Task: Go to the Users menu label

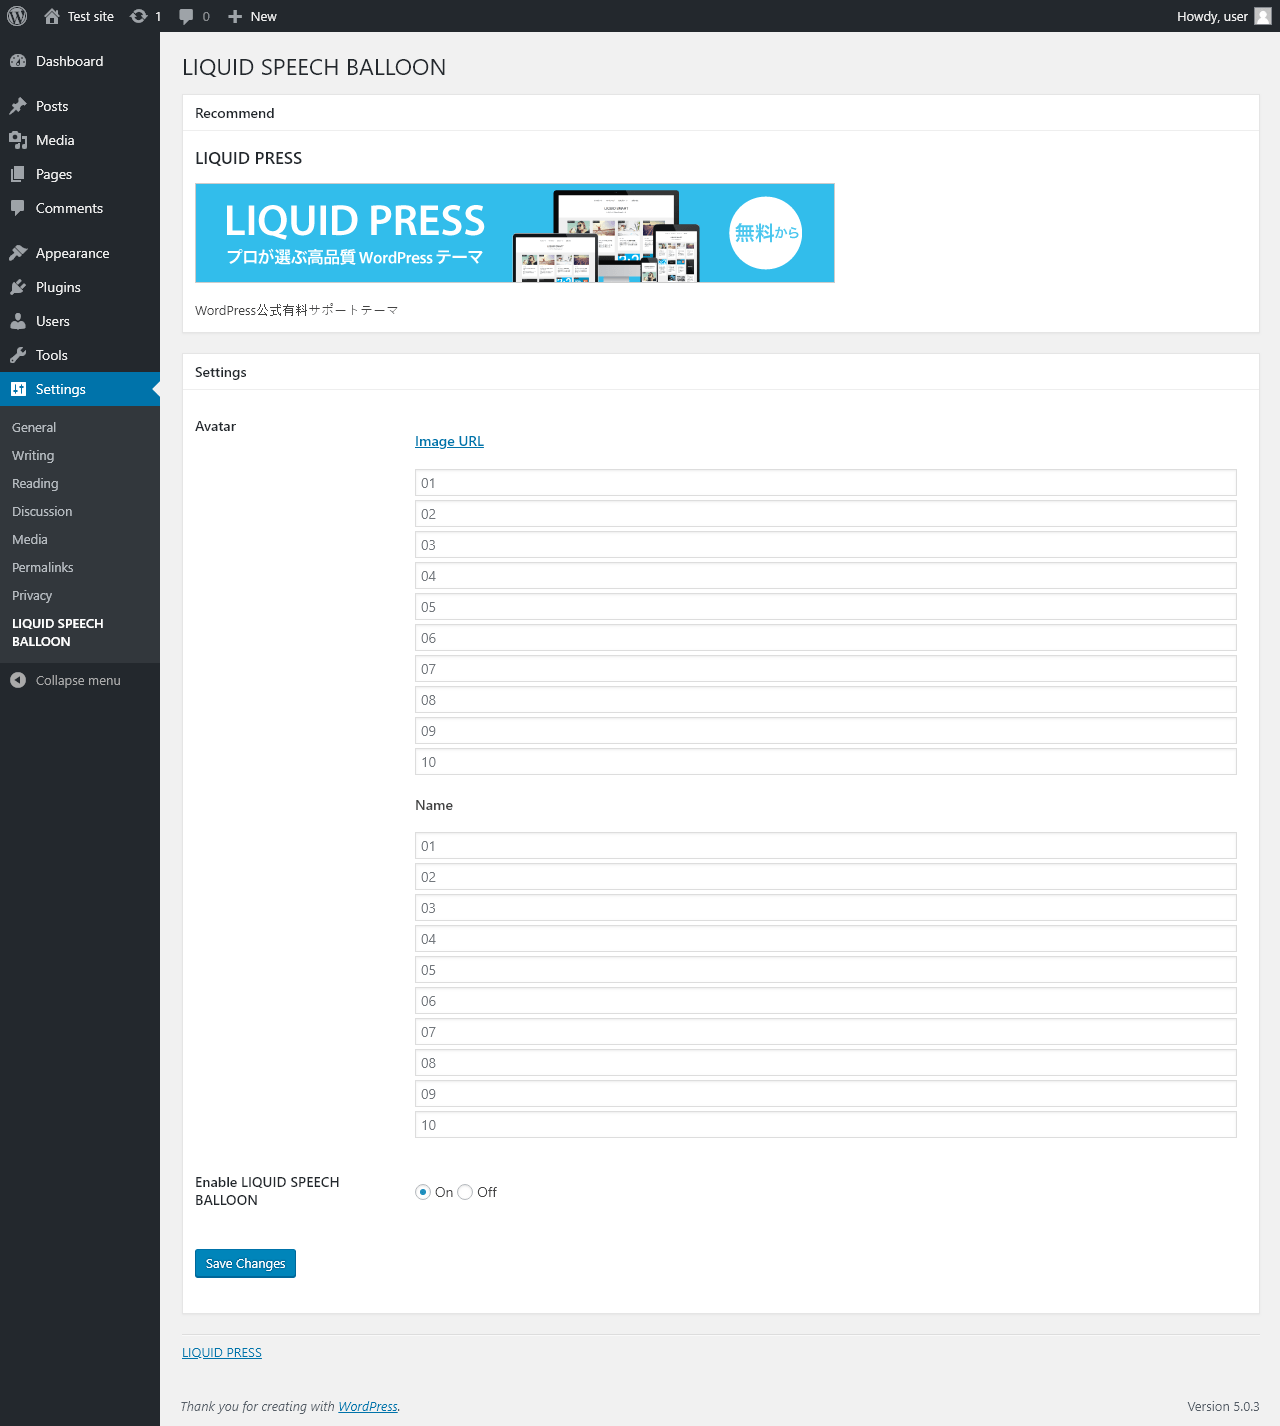Action: click(x=53, y=321)
